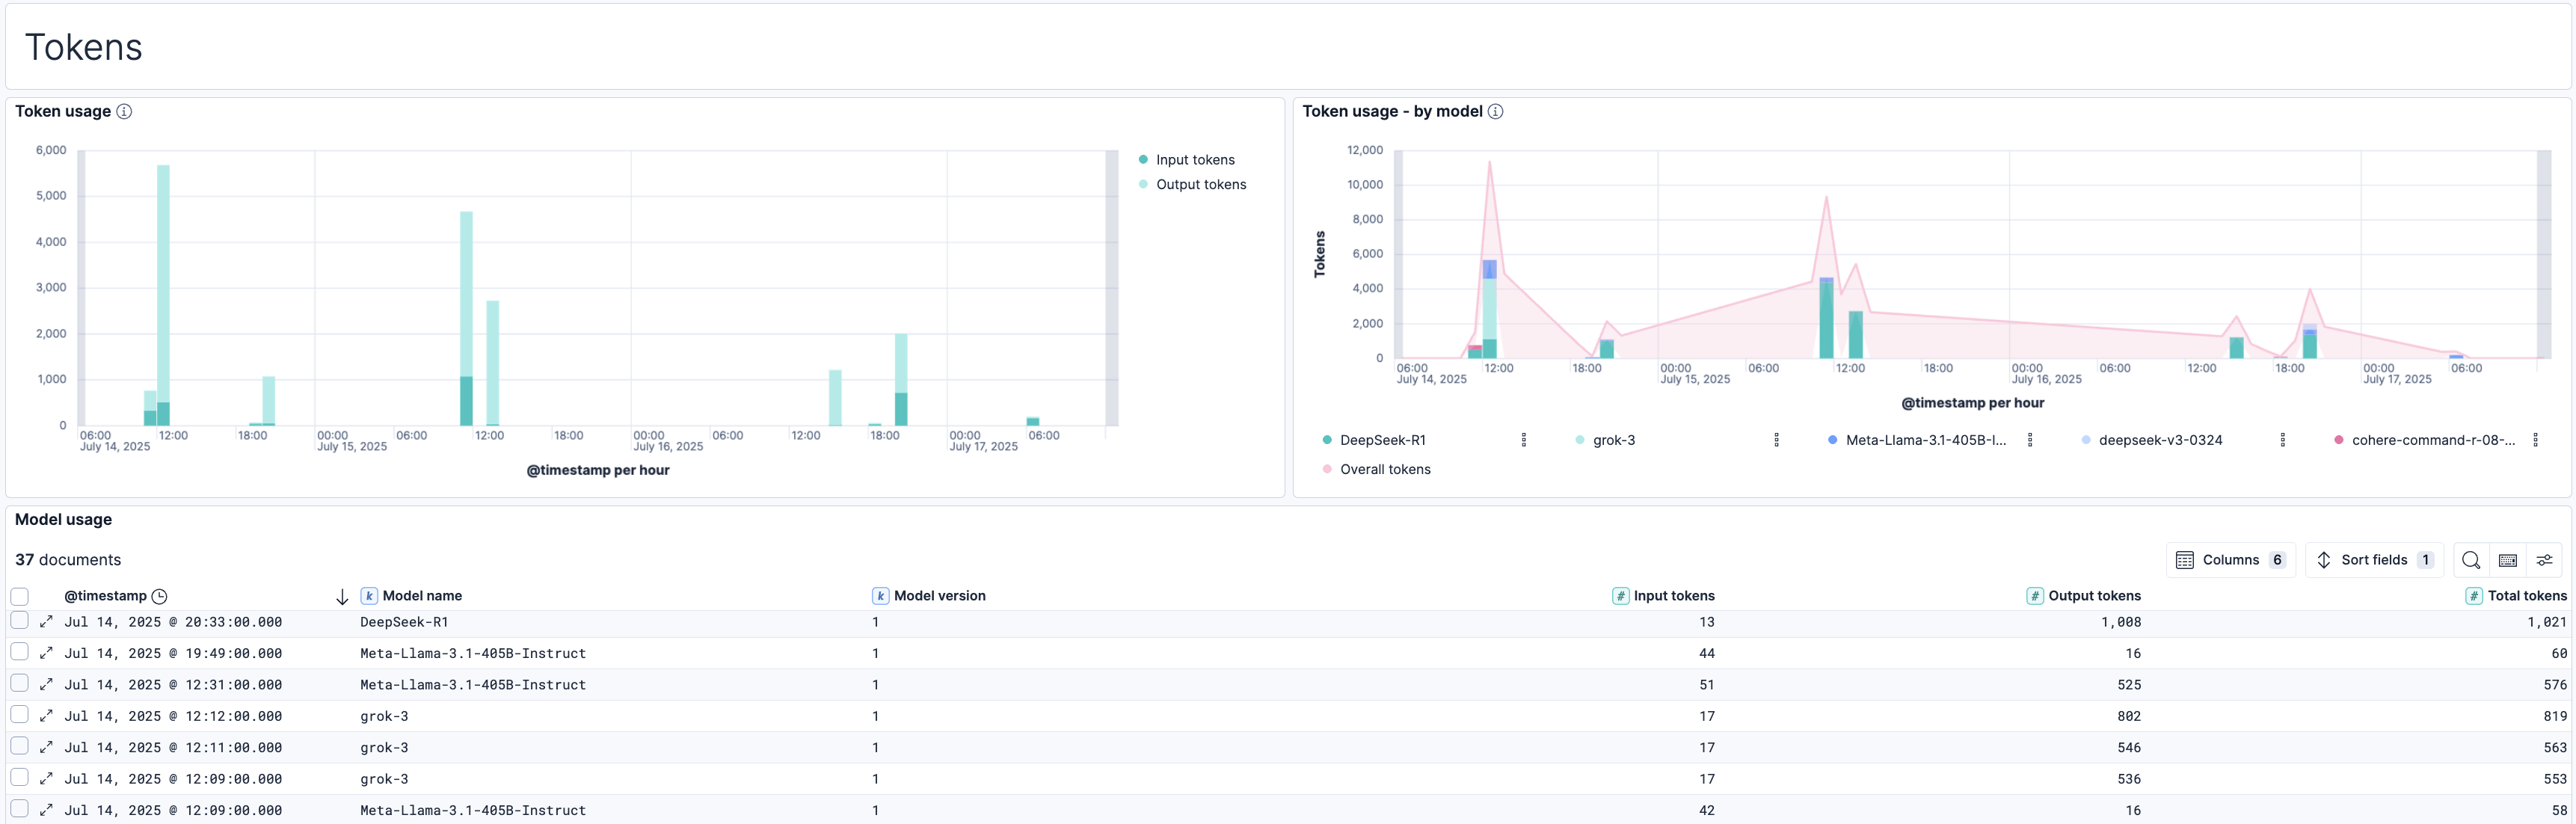Check the DeepSeek-R1 row checkbox
The image size is (2576, 824).
pos(20,620)
